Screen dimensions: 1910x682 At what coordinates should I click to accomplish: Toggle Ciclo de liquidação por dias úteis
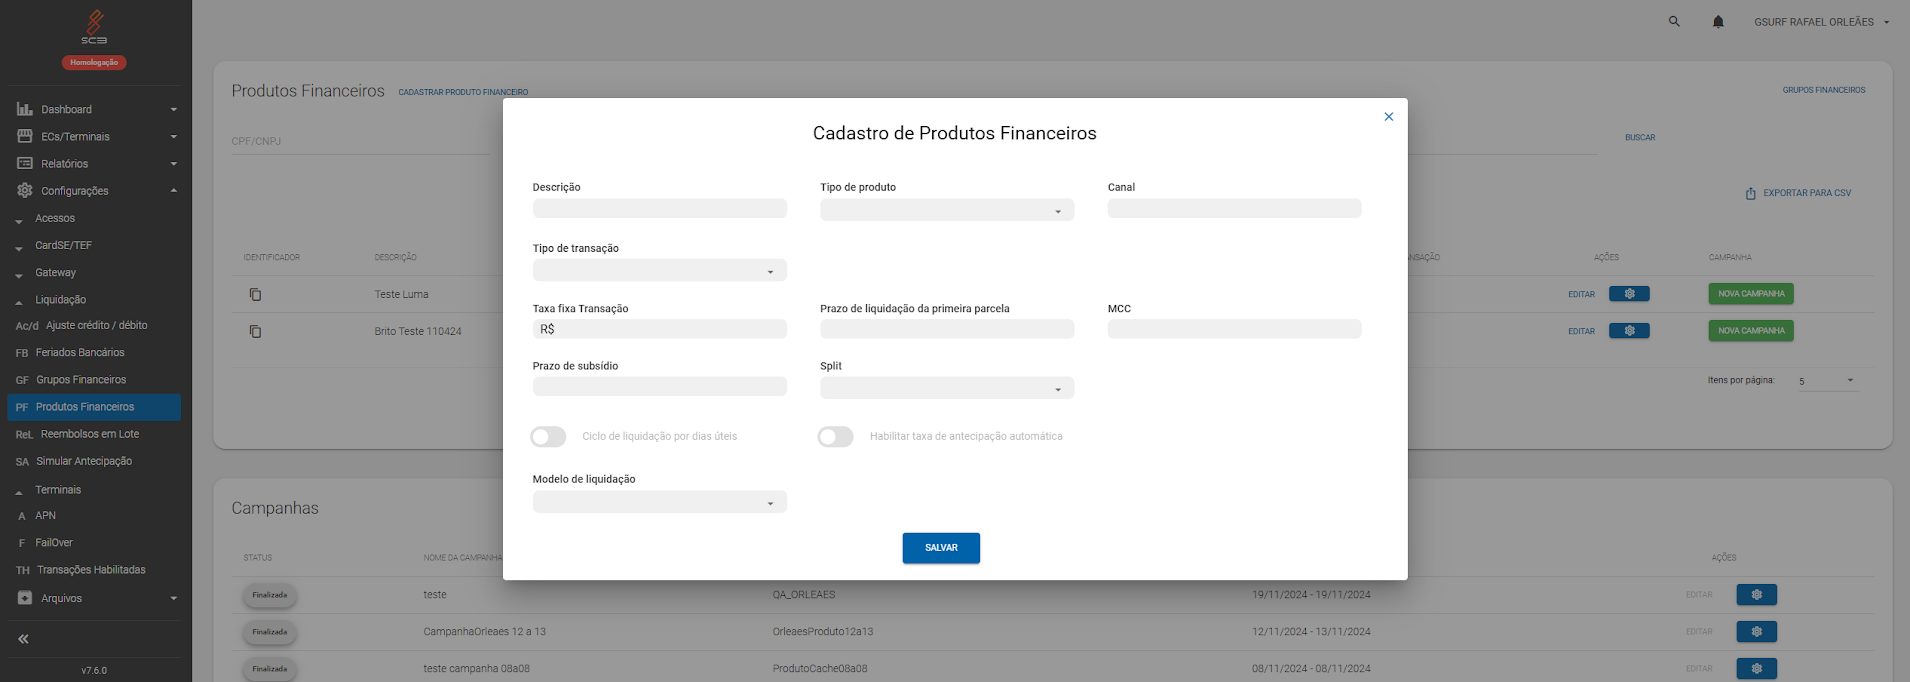click(548, 437)
